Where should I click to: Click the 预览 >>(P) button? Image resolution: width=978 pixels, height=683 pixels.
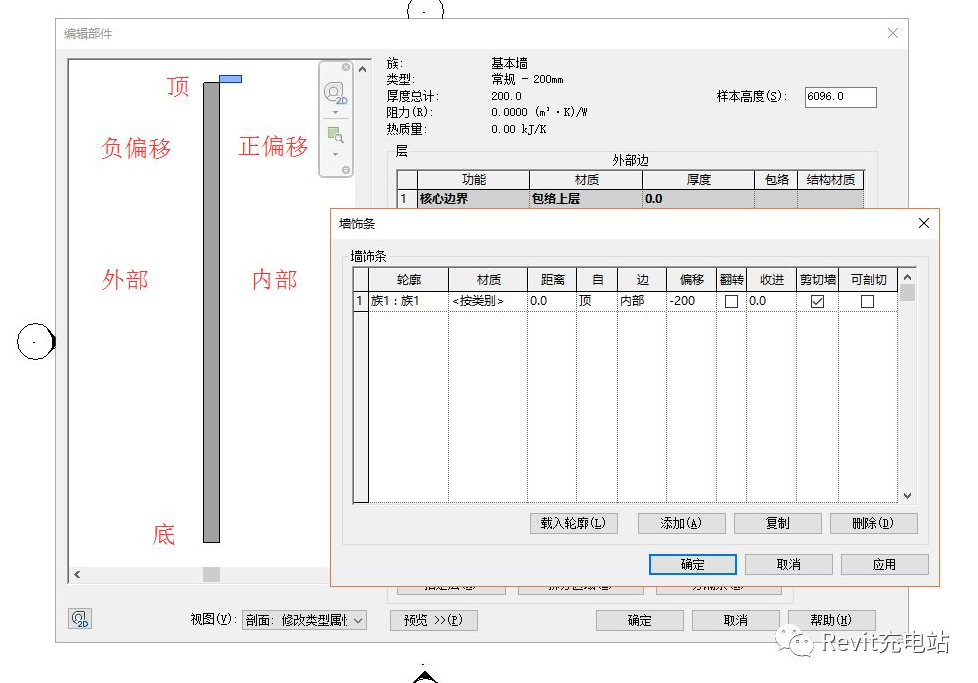[x=433, y=621]
